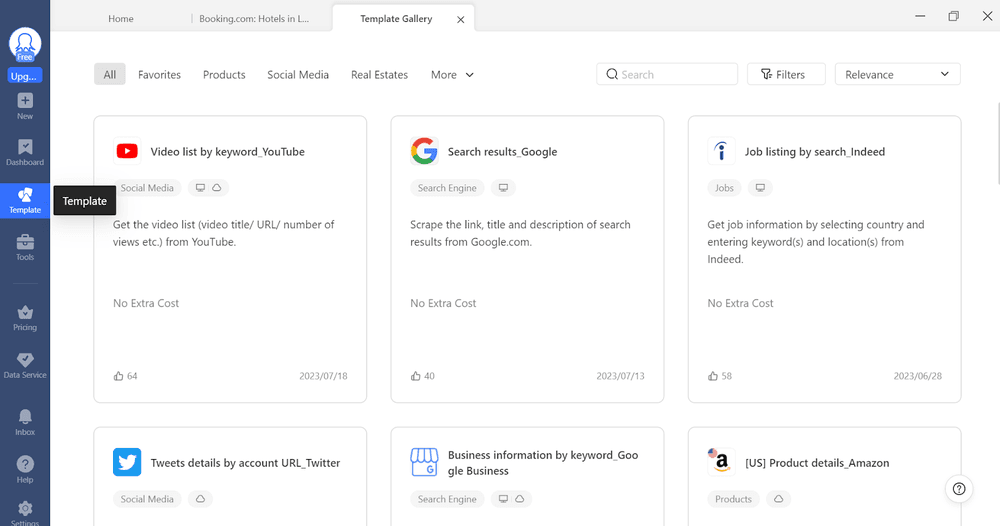The image size is (1000, 526).
Task: Open the Pricing sidebar item
Action: 25,318
